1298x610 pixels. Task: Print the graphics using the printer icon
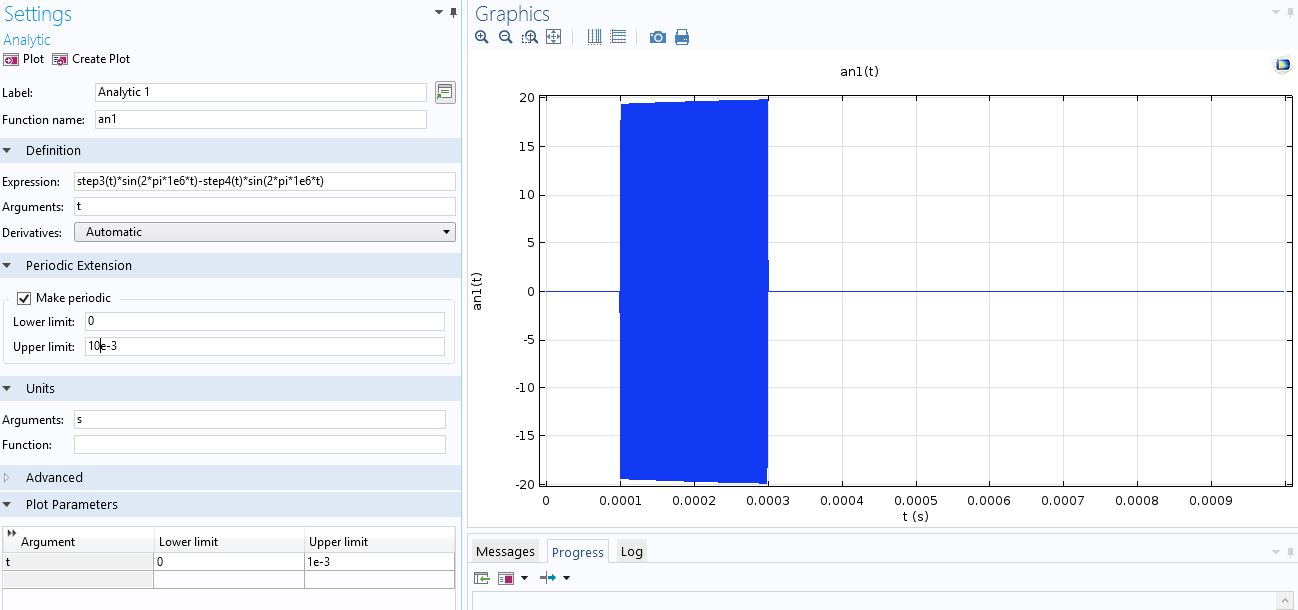(x=682, y=37)
